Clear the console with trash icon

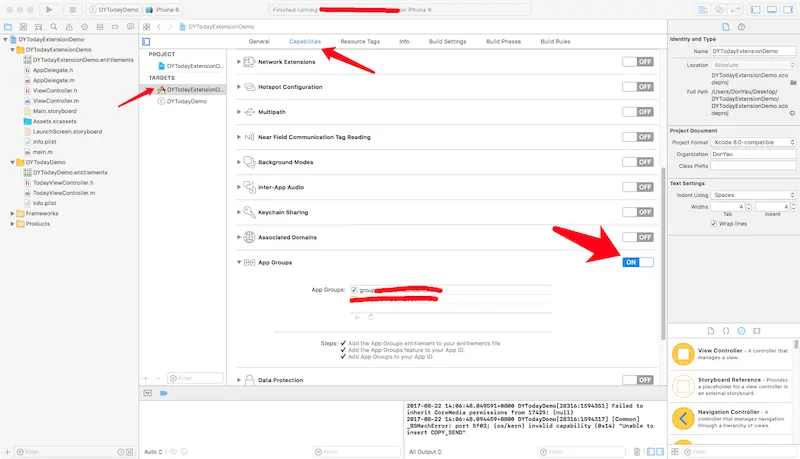(x=637, y=452)
